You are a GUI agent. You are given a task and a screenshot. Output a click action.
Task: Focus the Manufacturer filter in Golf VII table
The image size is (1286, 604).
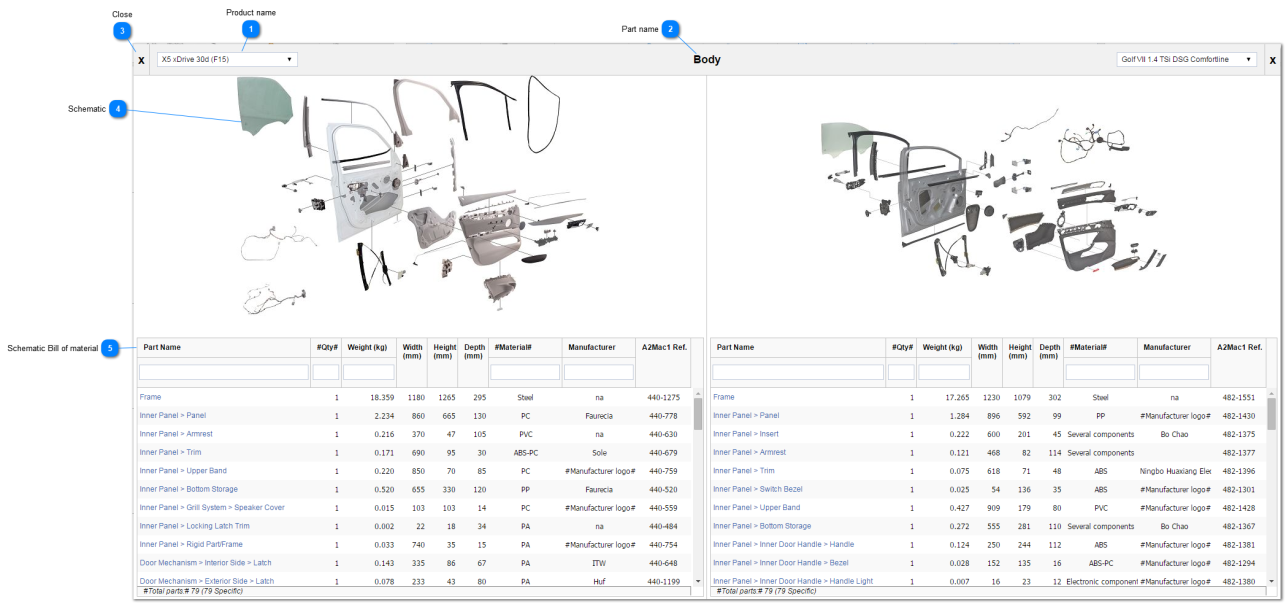point(1174,372)
